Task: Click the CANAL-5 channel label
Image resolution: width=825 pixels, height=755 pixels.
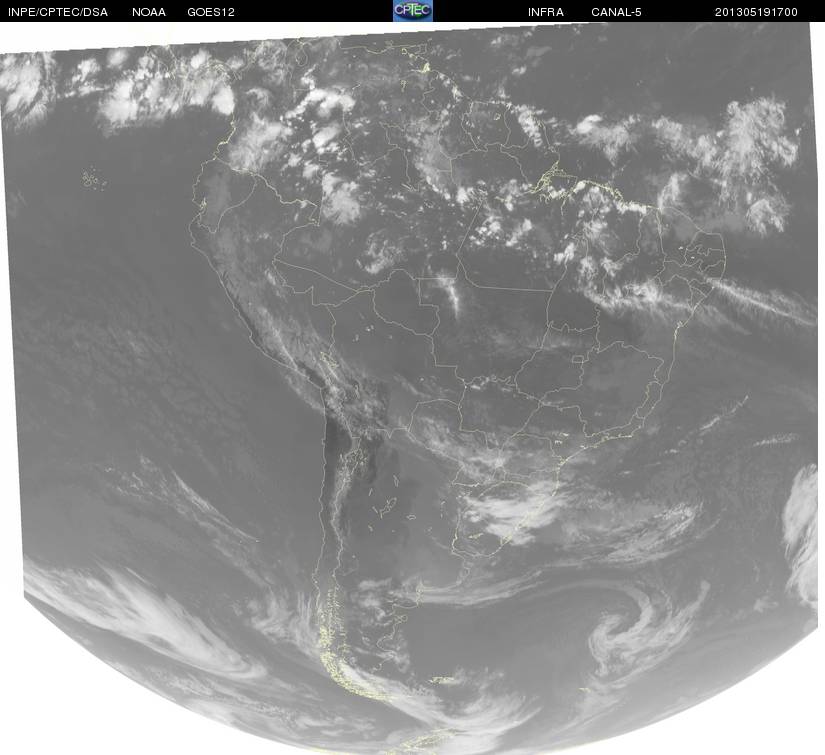Action: [616, 12]
